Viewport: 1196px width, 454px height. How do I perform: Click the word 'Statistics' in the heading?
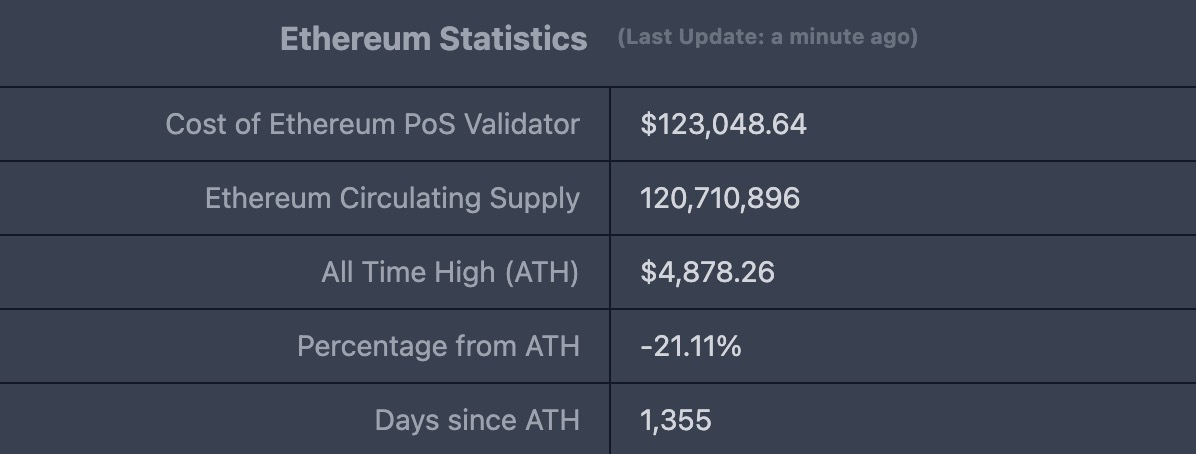[513, 38]
